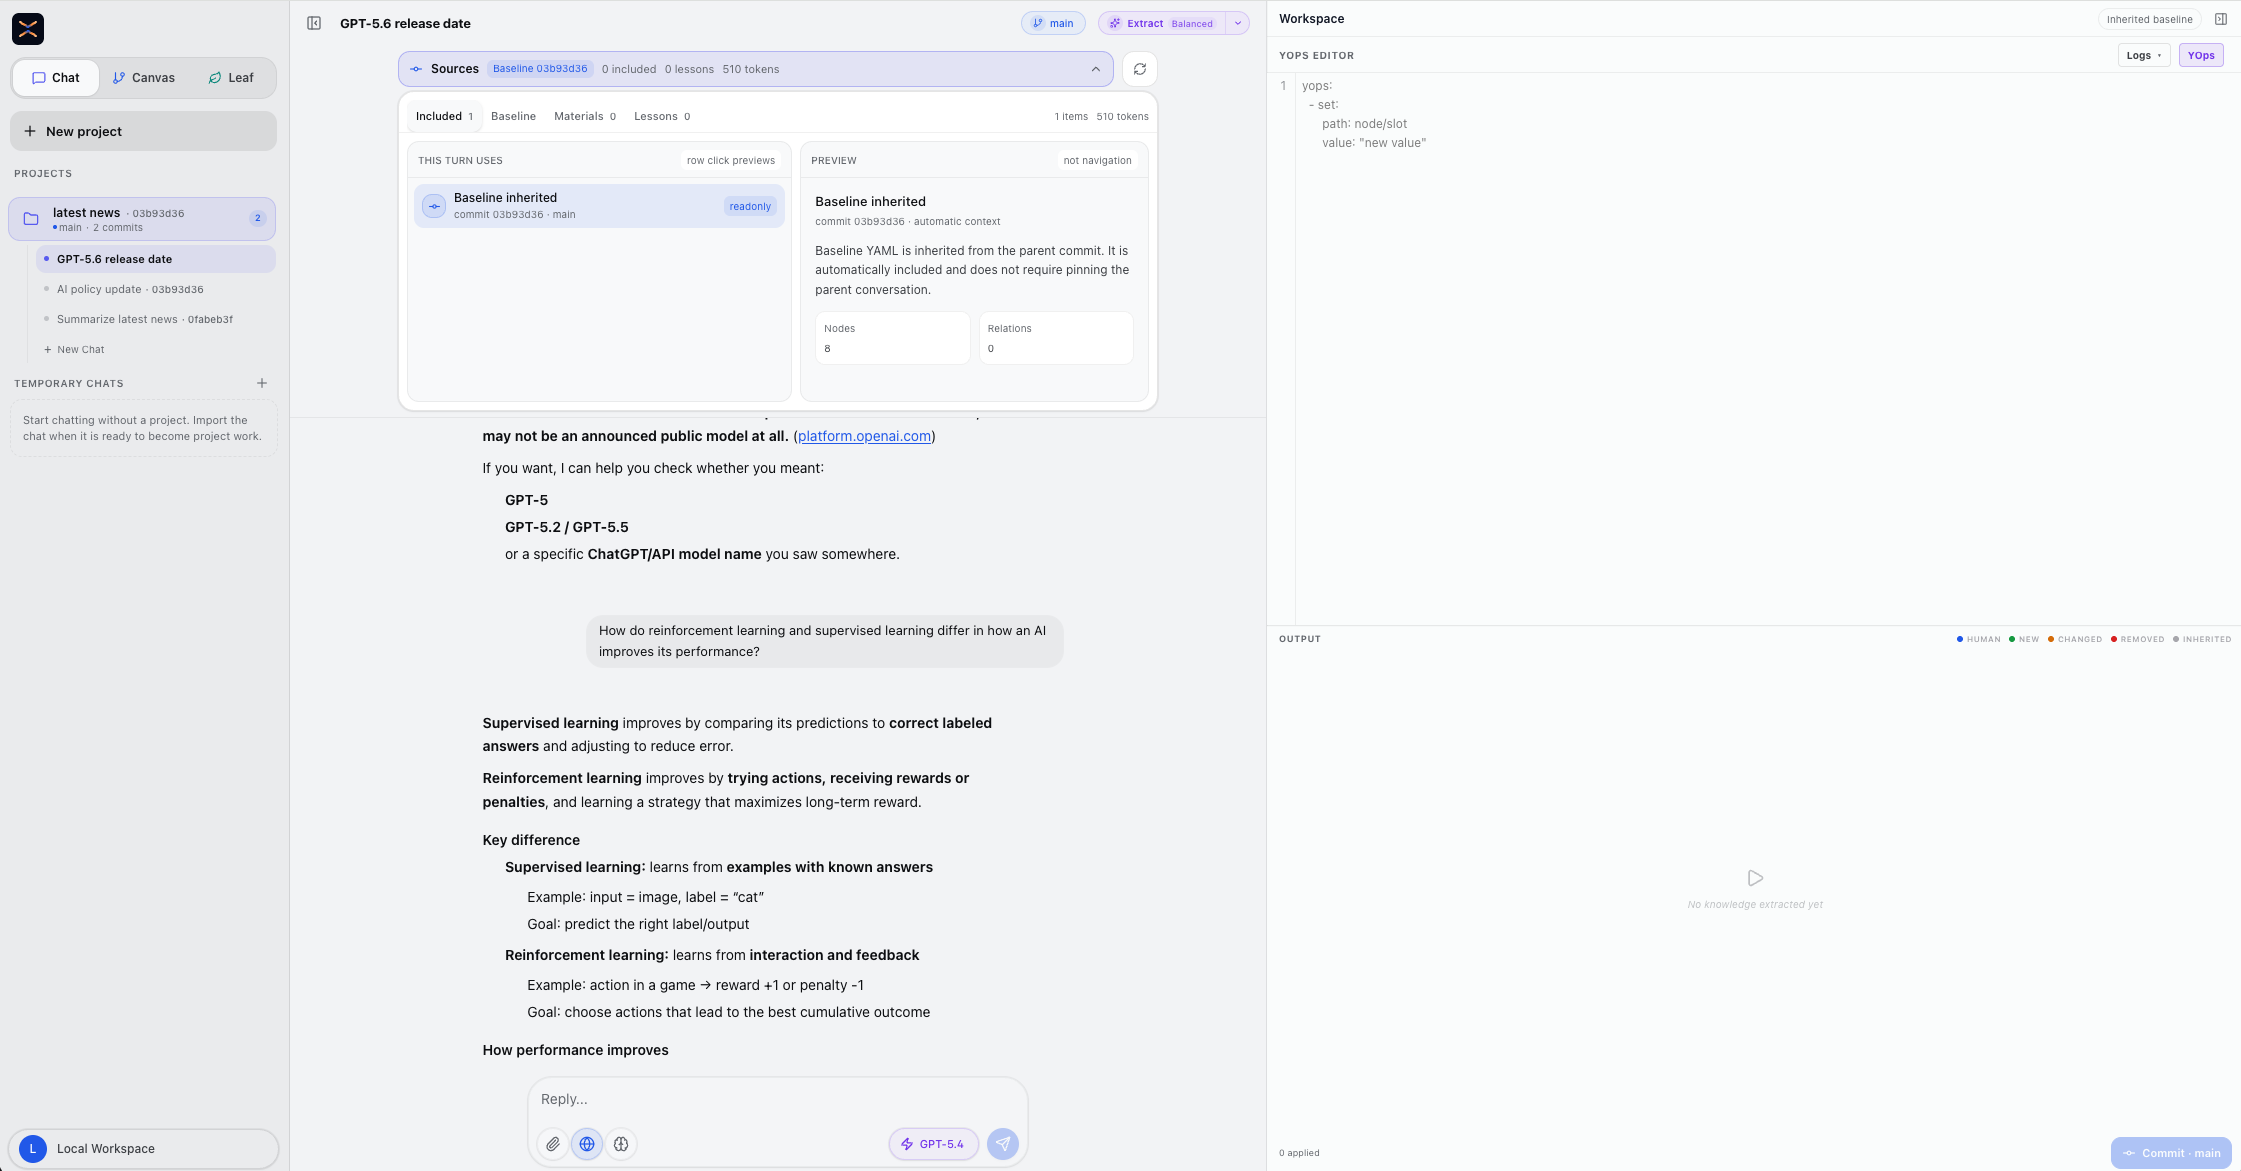Refresh the sources with the reload icon

(1140, 69)
